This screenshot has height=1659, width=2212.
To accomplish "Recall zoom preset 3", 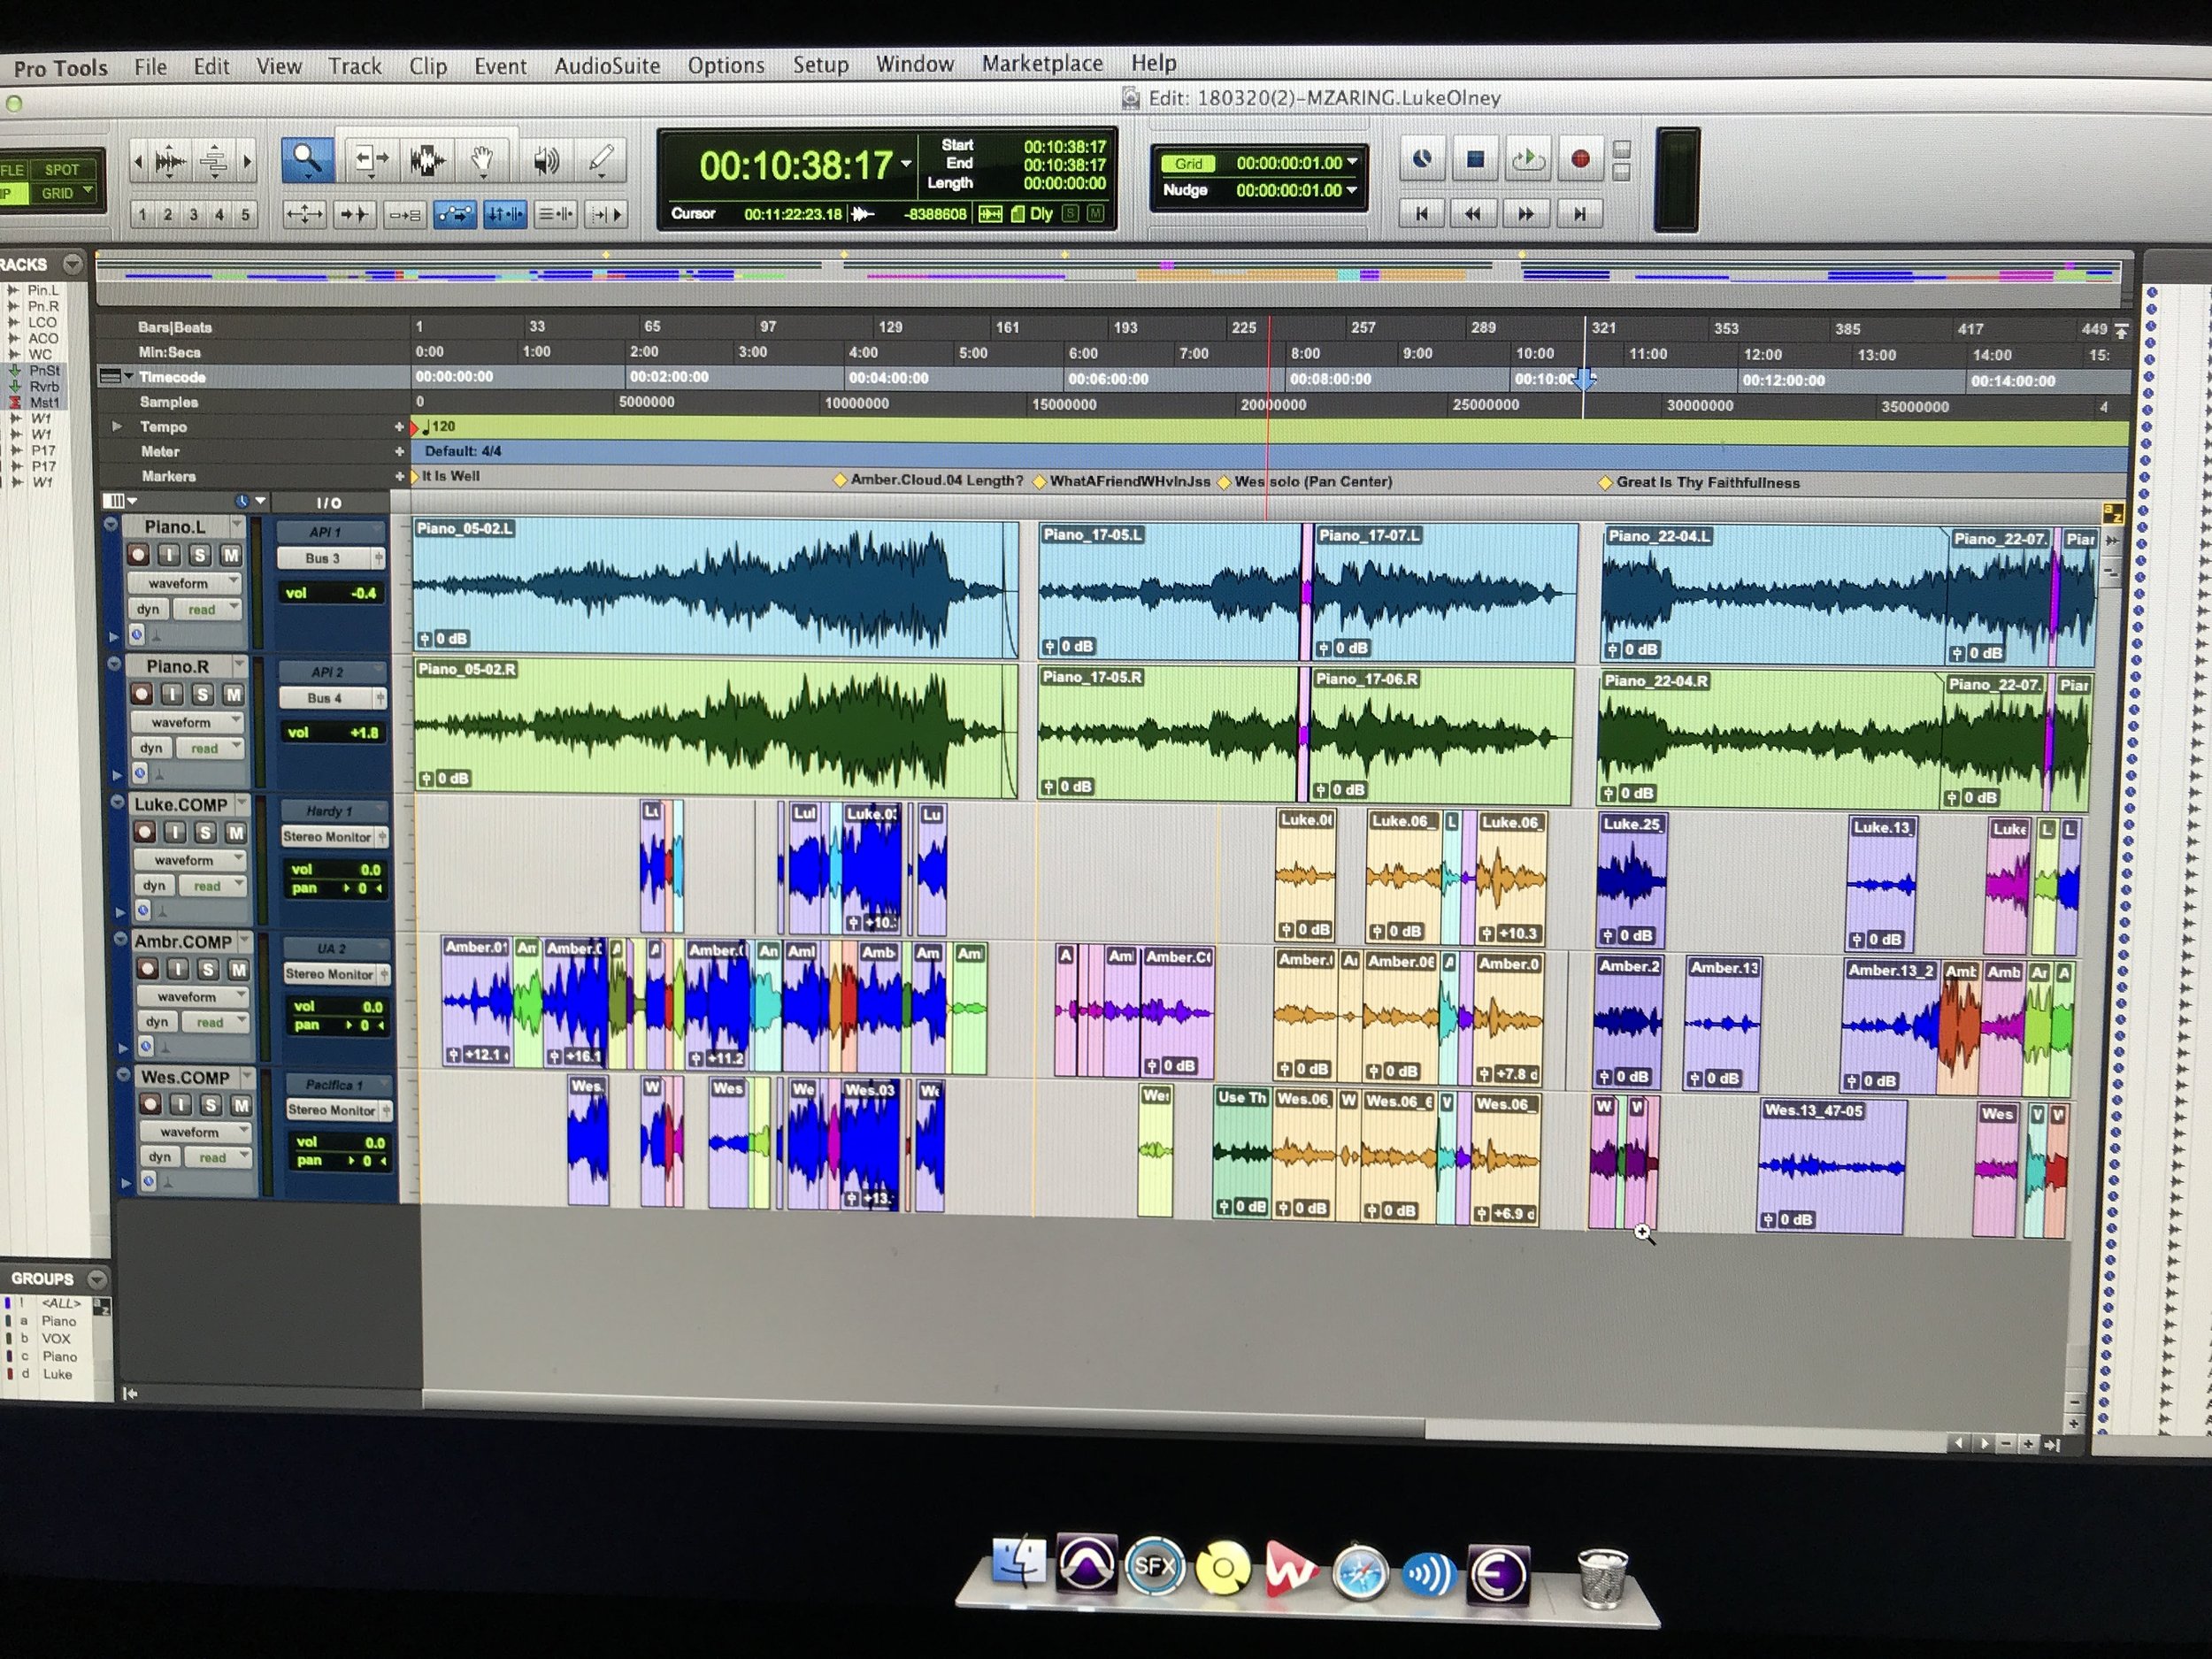I will [194, 214].
